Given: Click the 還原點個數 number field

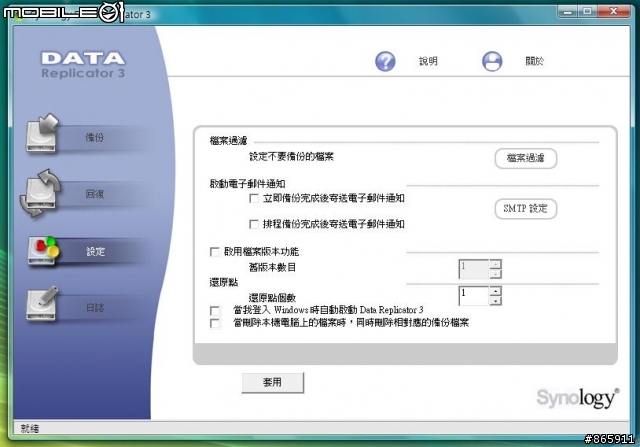Looking at the screenshot, I should (474, 296).
